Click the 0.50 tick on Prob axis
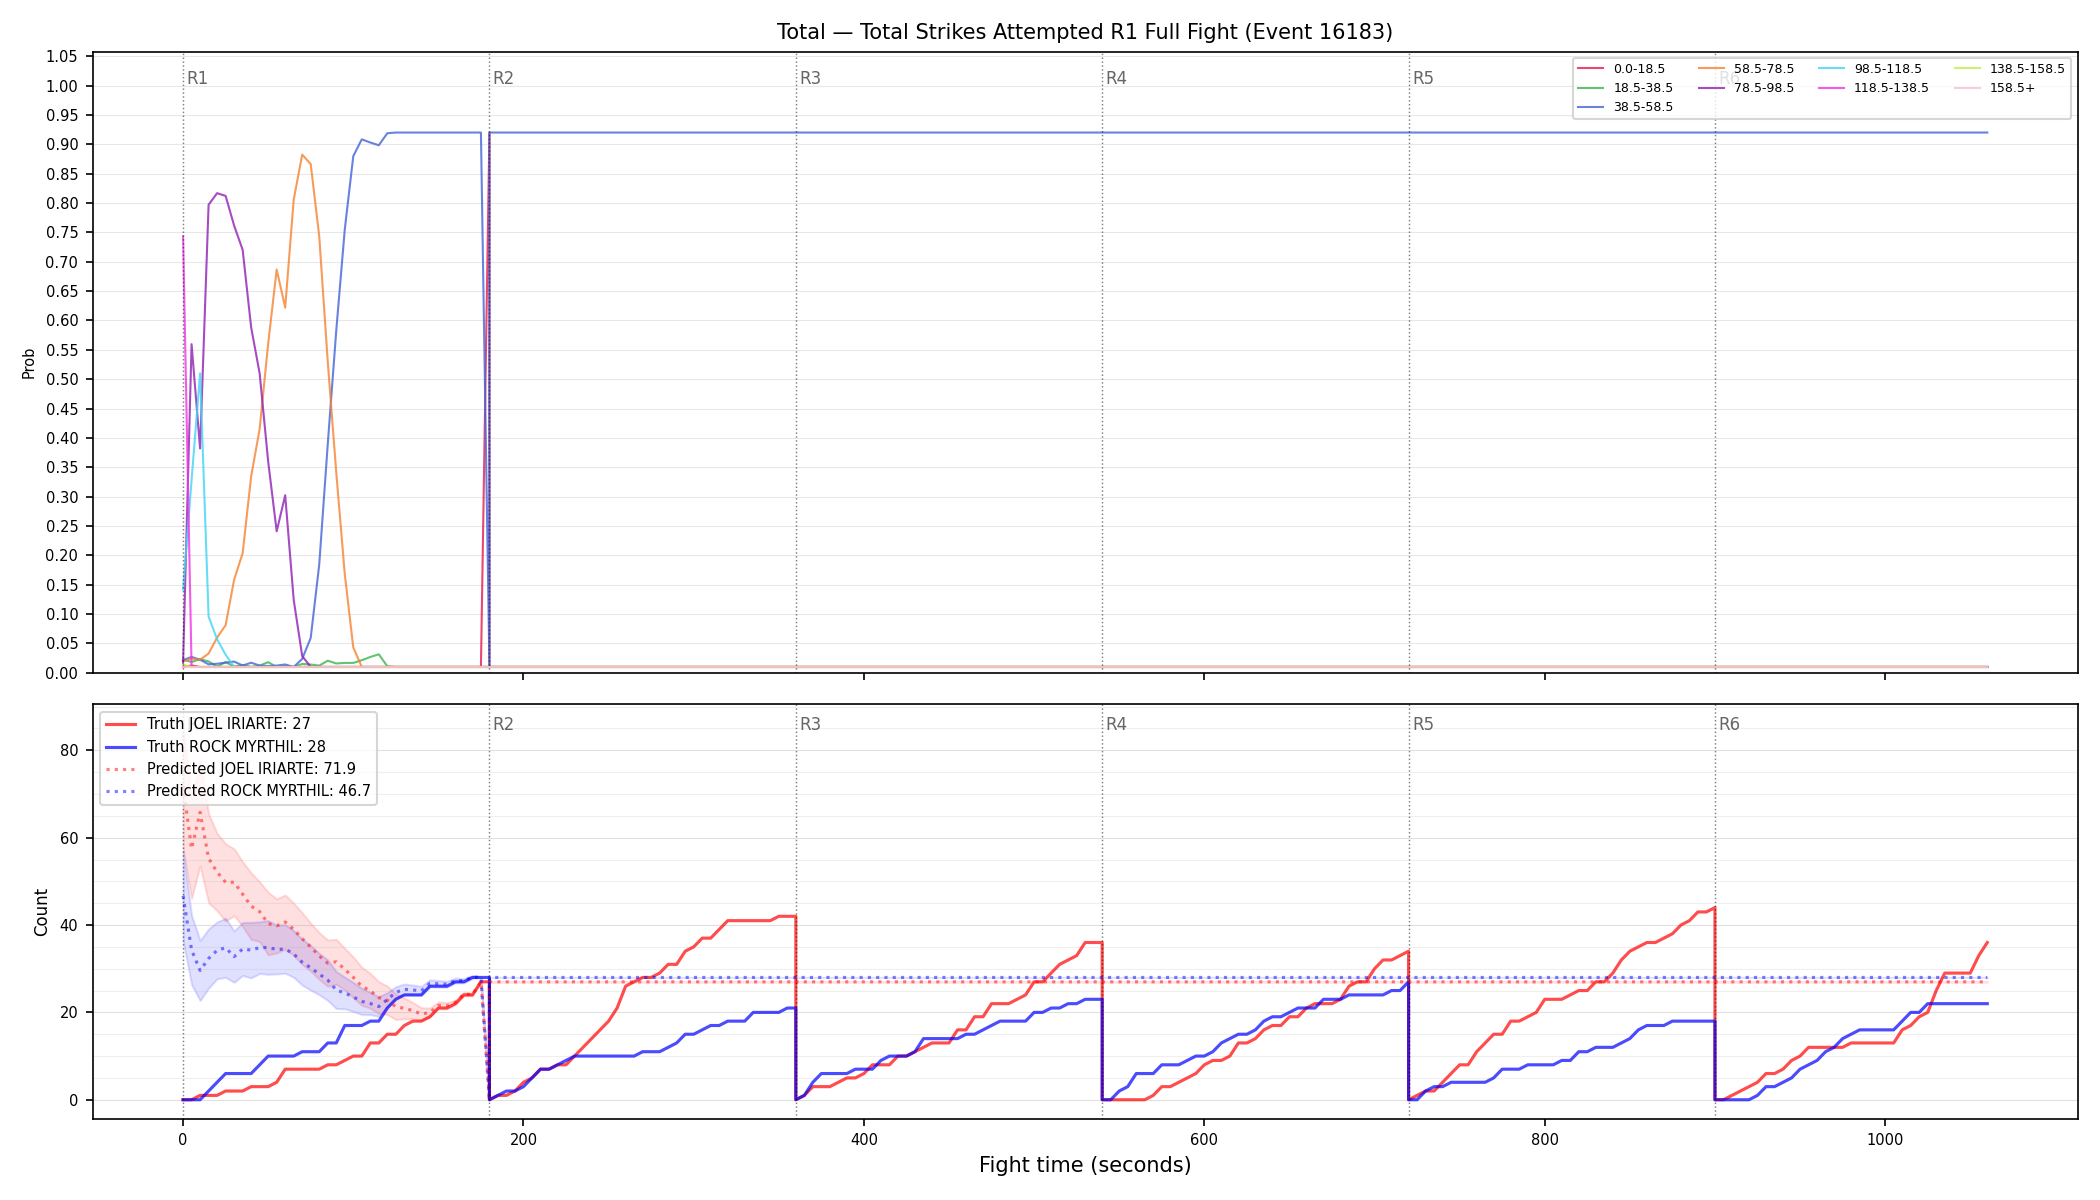Screen dimensions: 2100x1200 pos(62,380)
